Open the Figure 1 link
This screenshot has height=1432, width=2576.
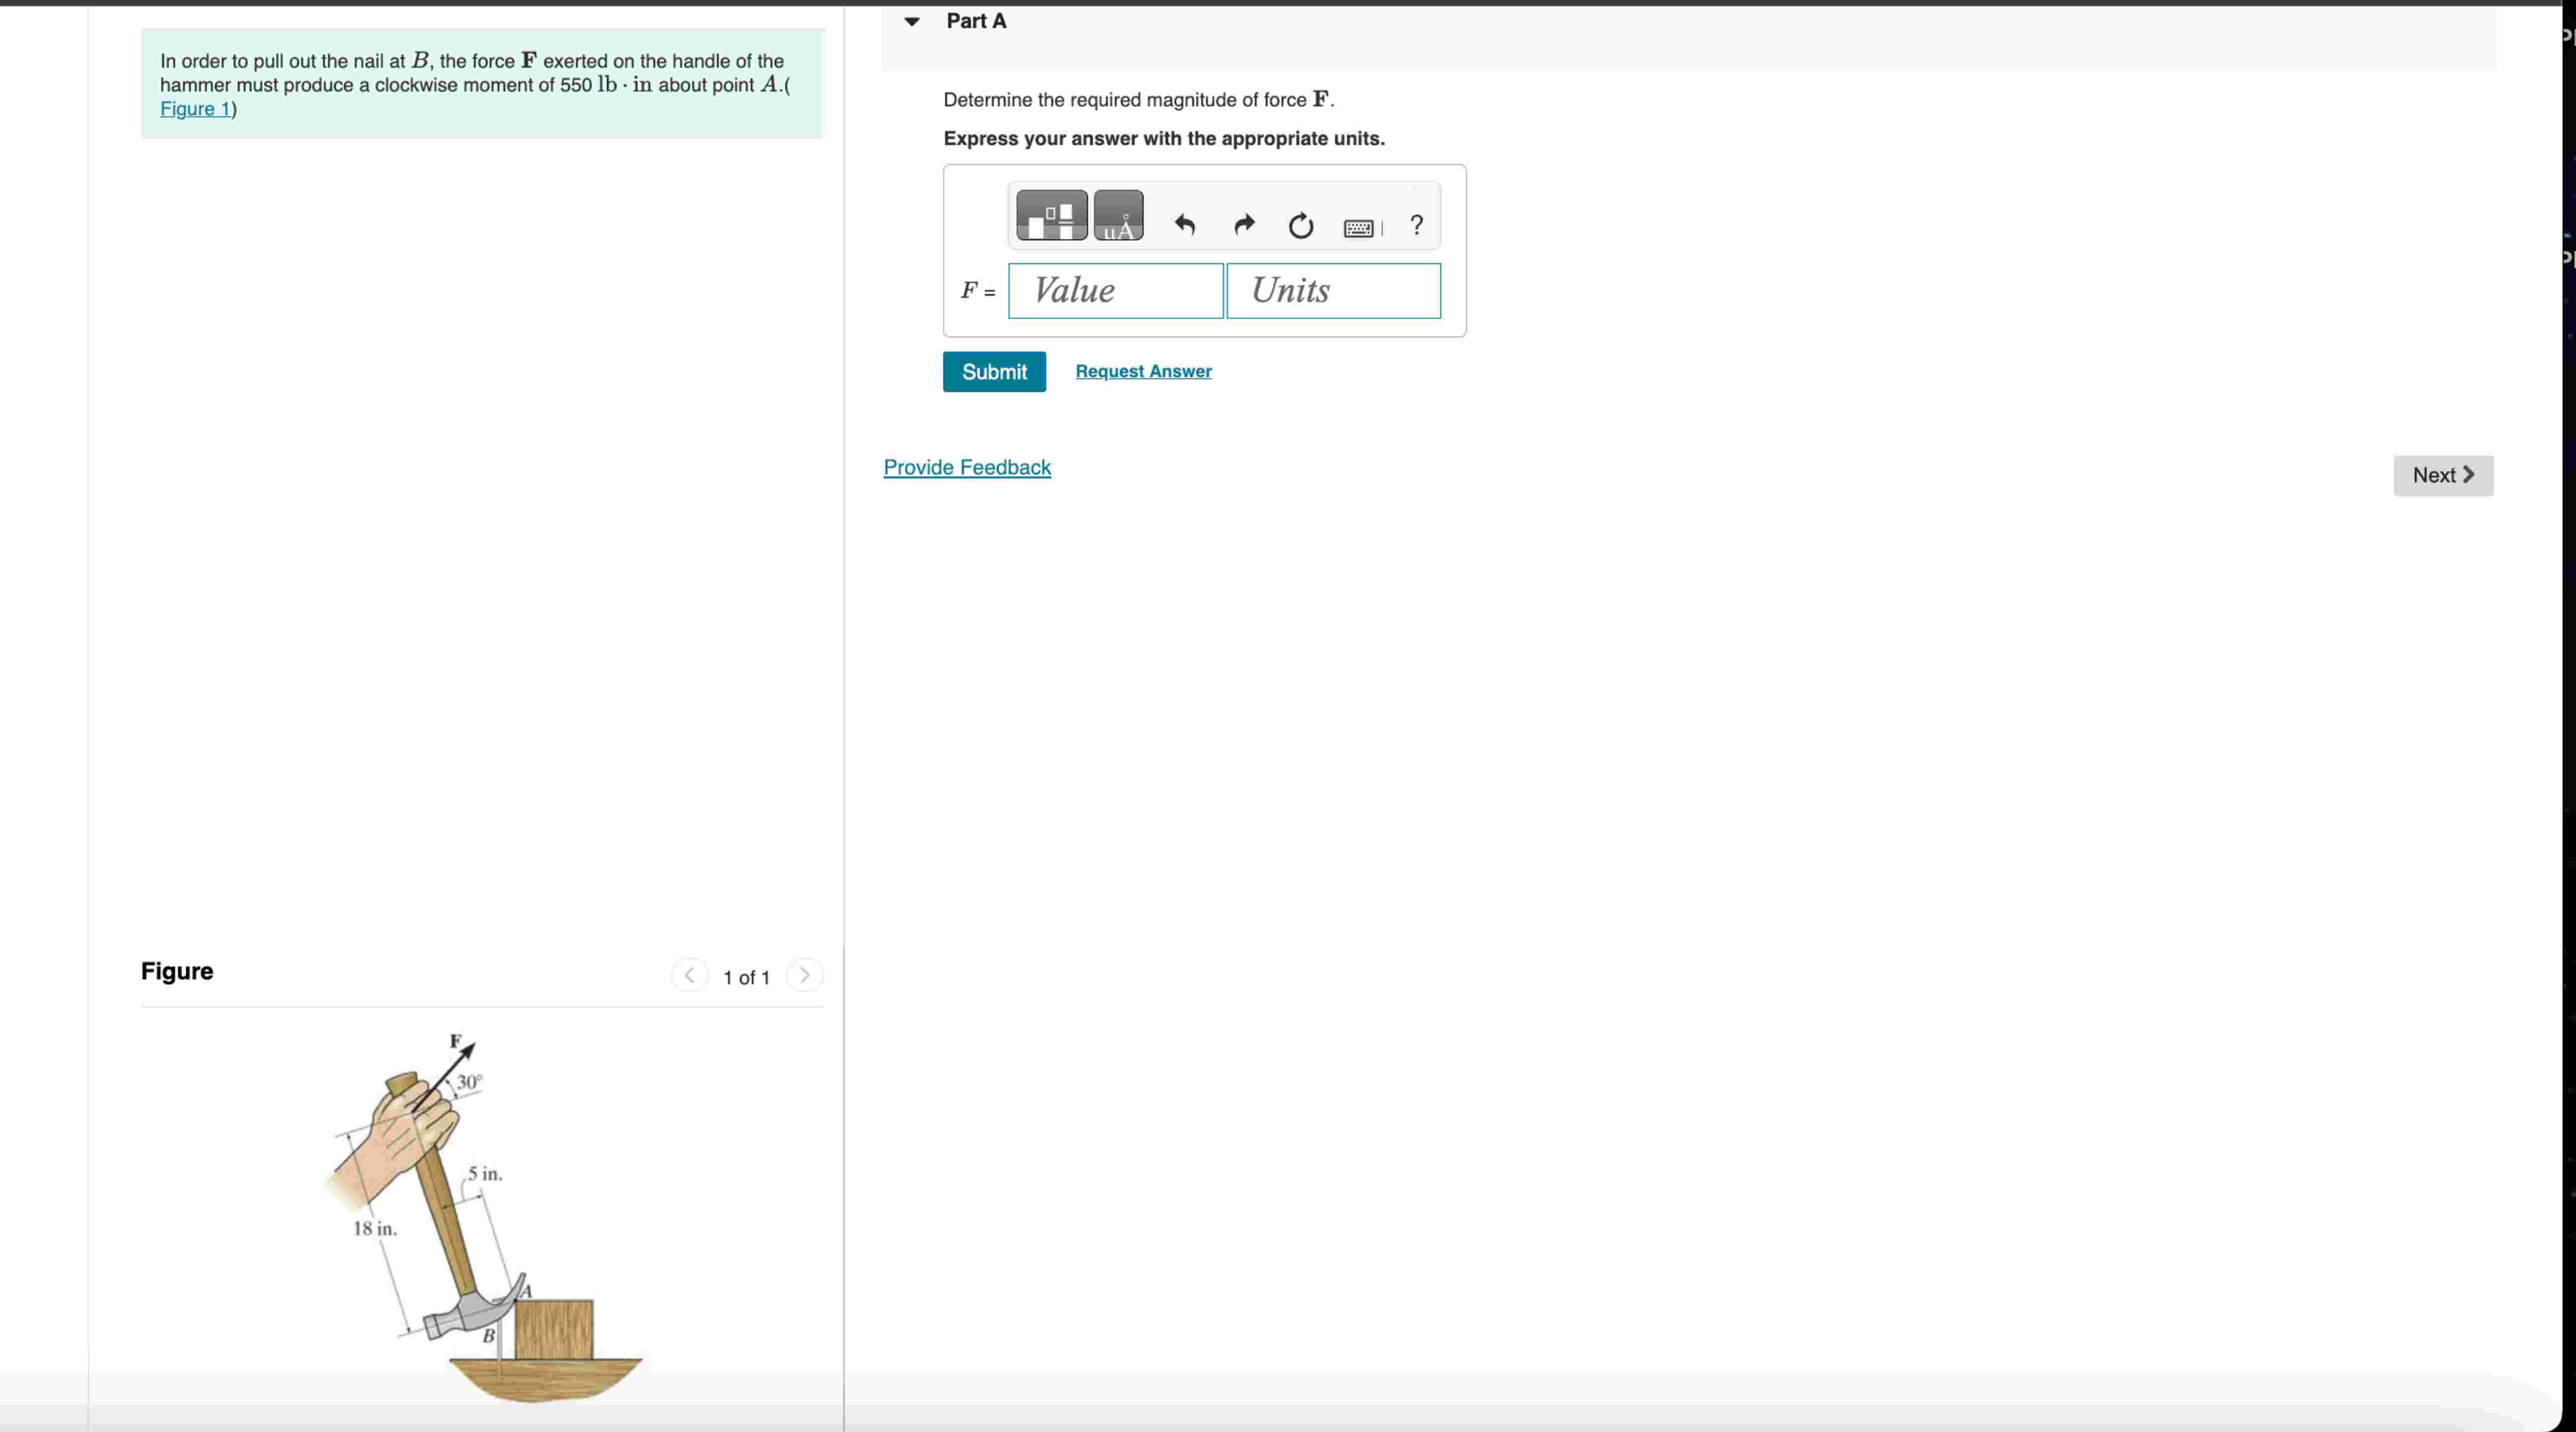click(x=196, y=109)
